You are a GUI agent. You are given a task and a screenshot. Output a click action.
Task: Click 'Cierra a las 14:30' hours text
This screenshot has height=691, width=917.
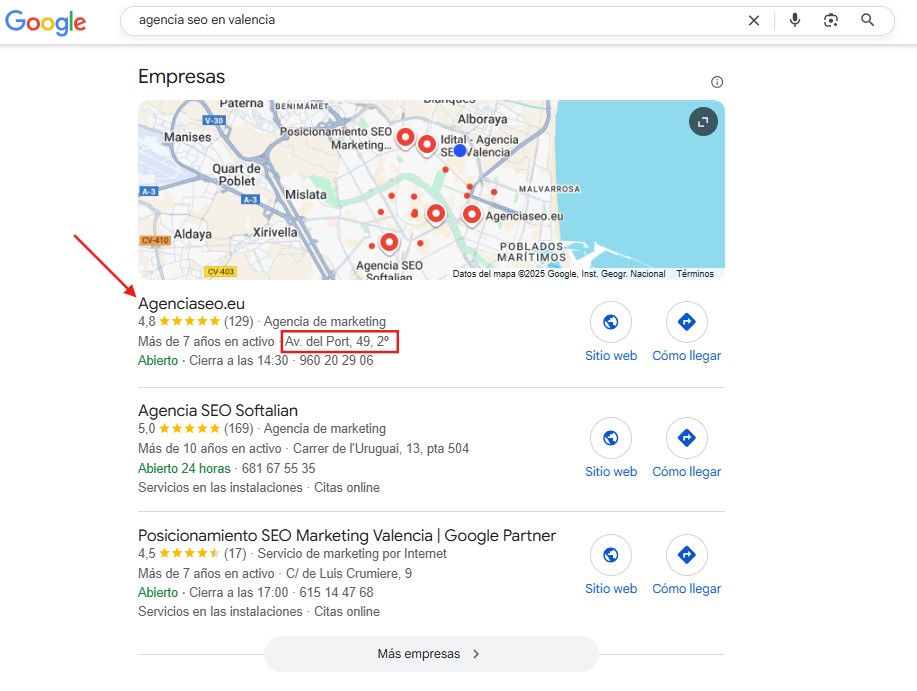tap(239, 361)
